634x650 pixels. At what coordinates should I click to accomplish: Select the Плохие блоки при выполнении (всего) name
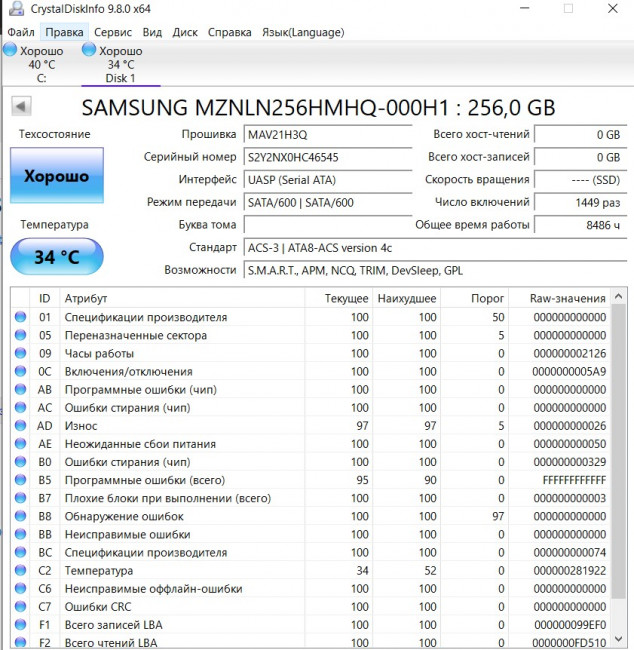(168, 498)
